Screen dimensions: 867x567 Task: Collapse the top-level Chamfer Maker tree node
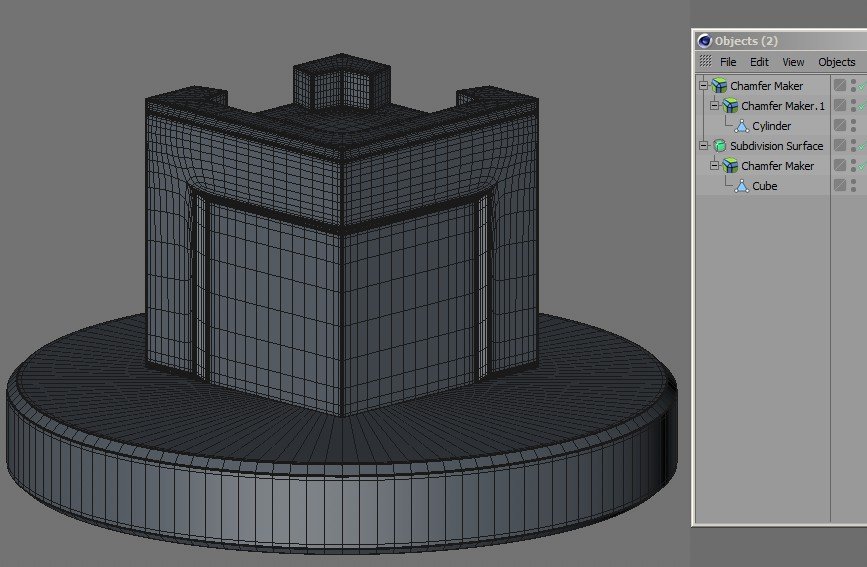click(x=703, y=85)
